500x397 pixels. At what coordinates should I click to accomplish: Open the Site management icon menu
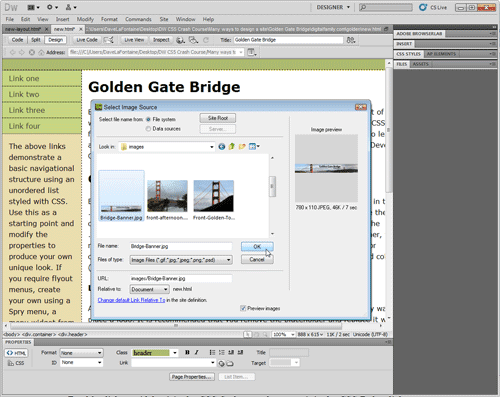point(70,7)
